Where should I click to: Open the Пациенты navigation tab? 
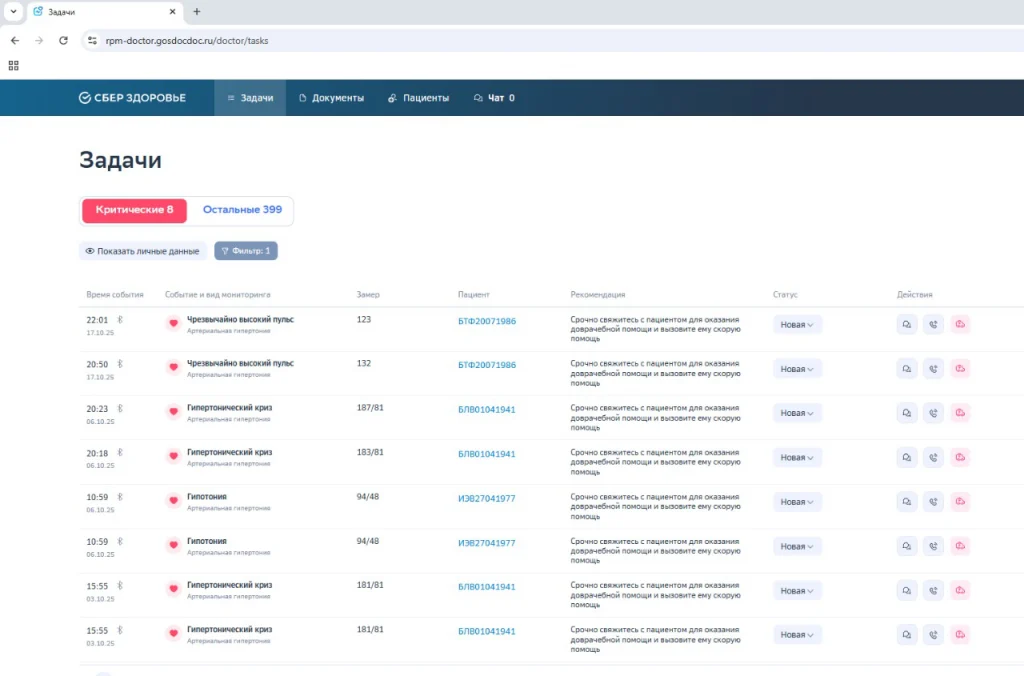(x=418, y=98)
